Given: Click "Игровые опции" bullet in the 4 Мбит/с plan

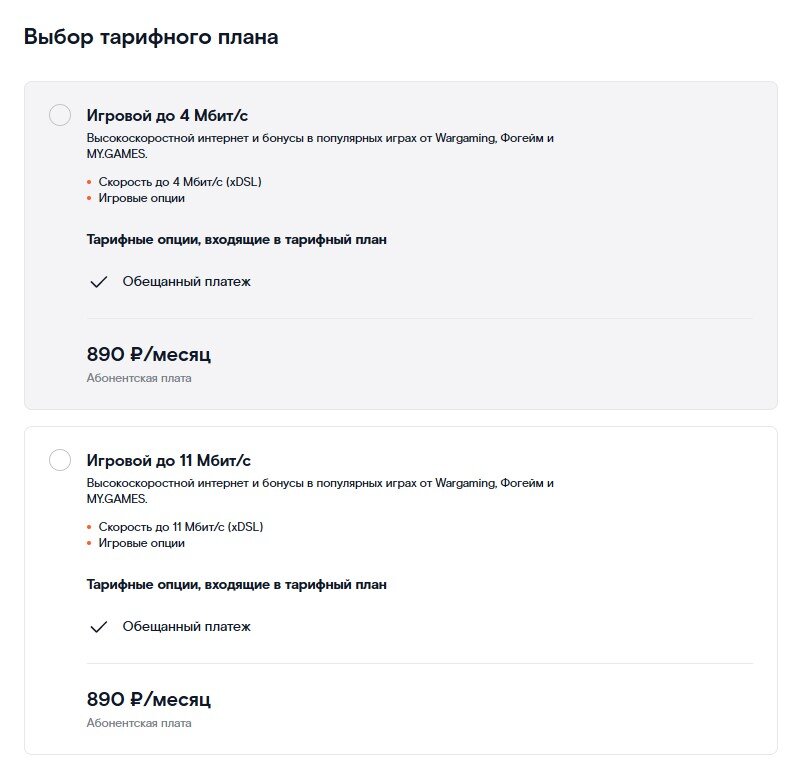Looking at the screenshot, I should (141, 198).
